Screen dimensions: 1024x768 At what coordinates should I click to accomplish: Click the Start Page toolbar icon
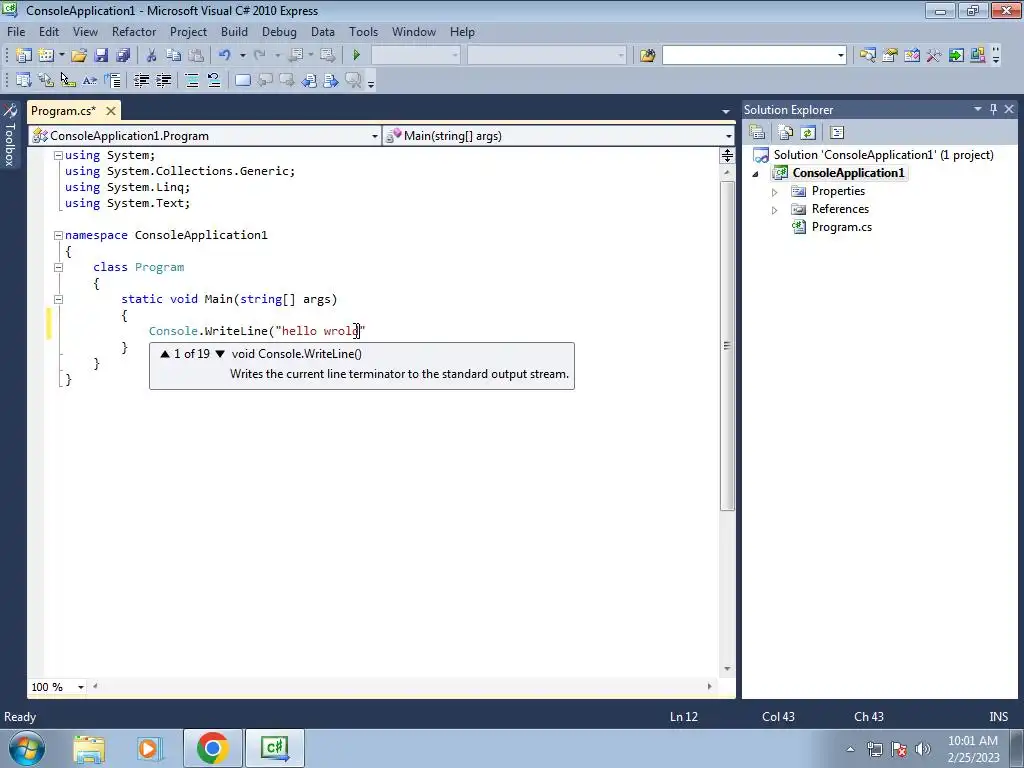coord(956,56)
